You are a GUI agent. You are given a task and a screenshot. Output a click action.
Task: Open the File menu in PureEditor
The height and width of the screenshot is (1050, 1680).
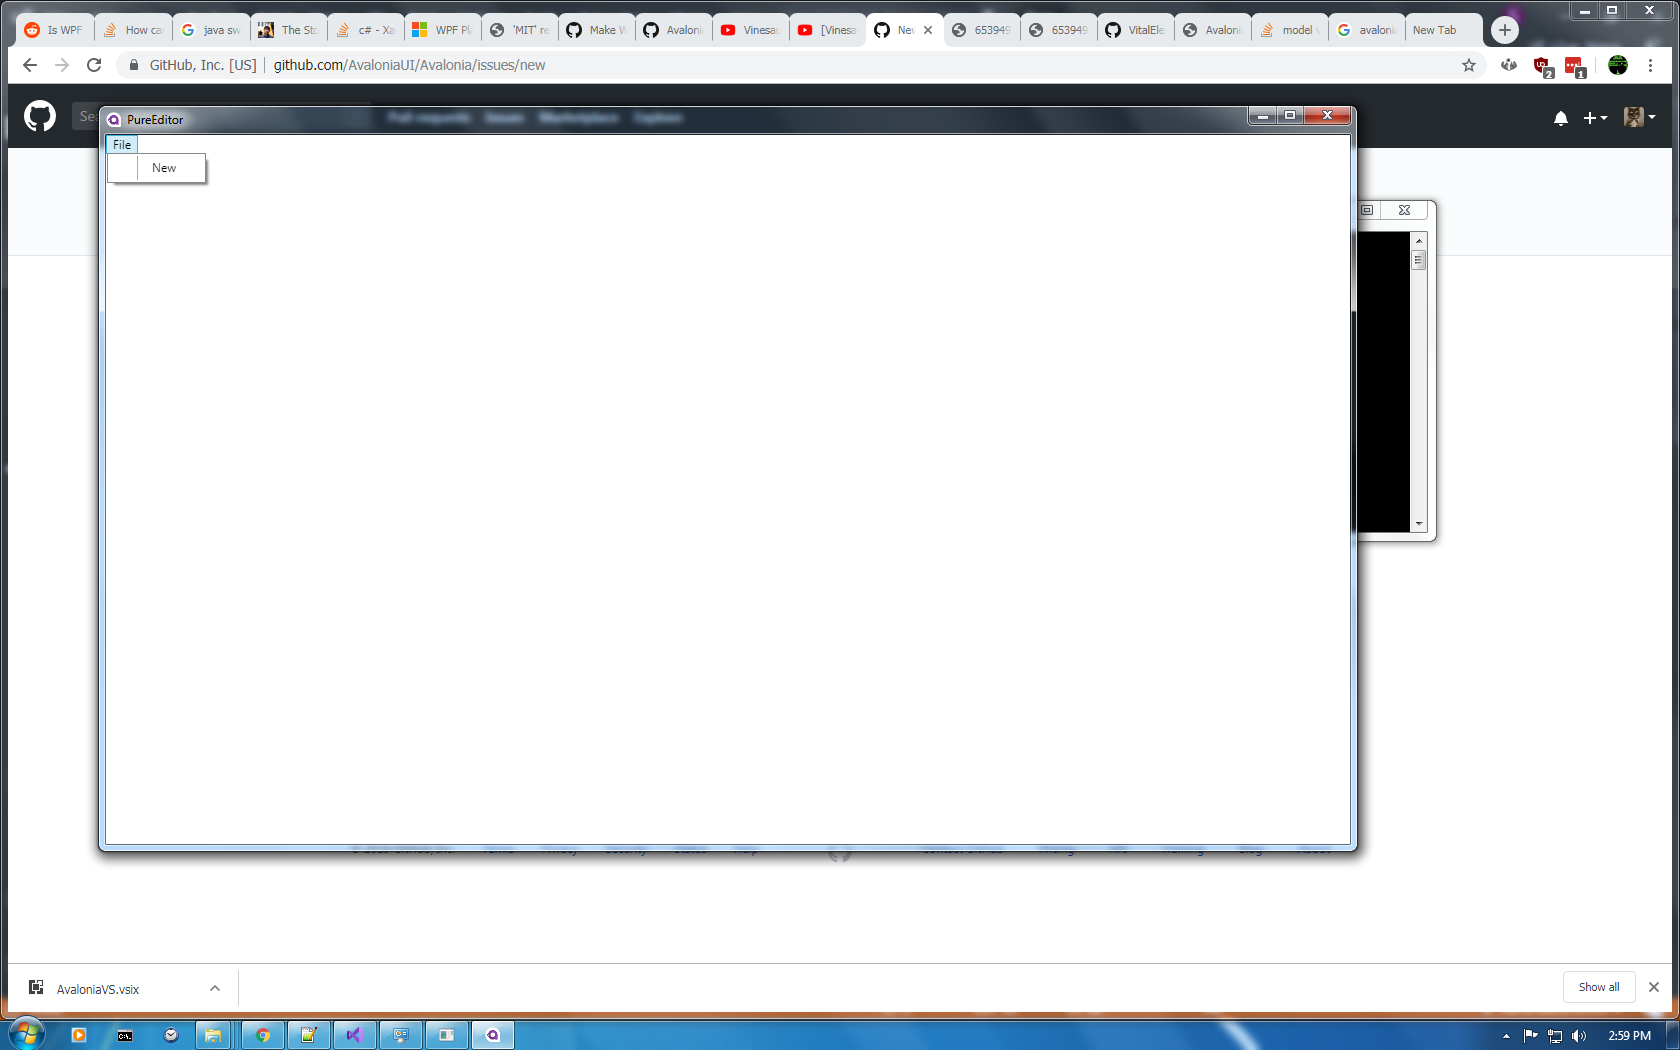pos(121,144)
